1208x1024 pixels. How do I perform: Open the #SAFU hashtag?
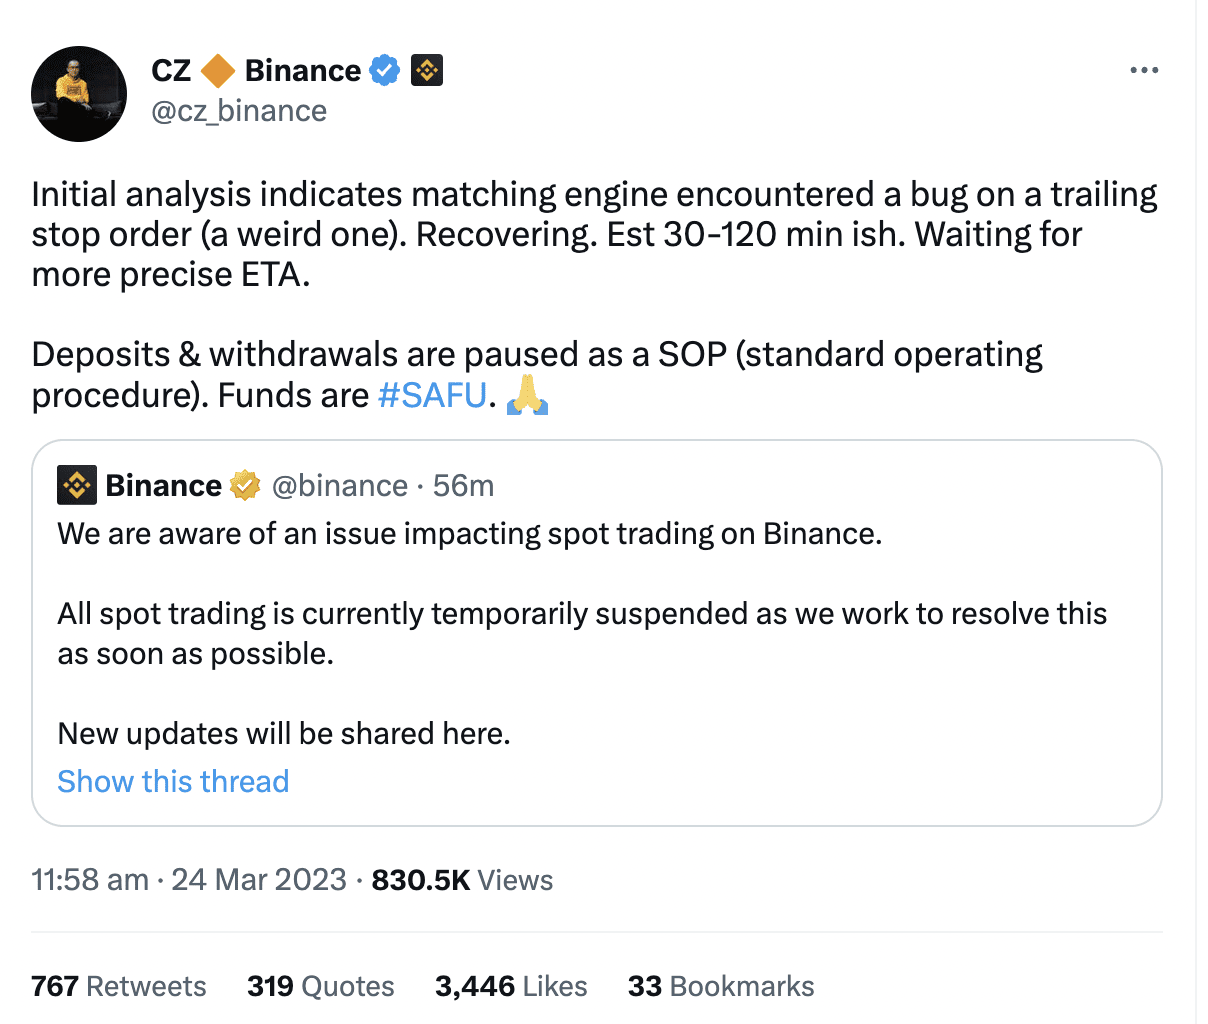click(432, 395)
